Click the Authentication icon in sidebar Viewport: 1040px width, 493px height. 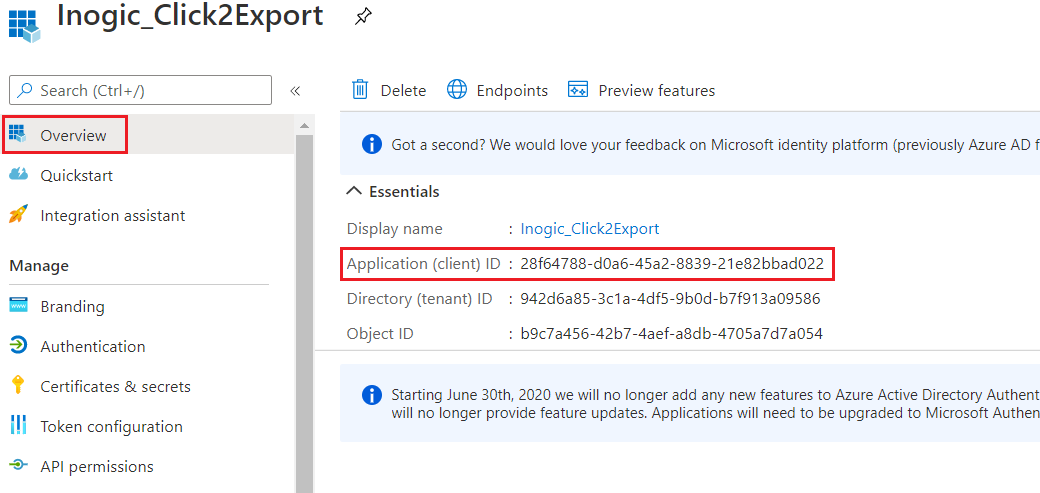pyautogui.click(x=18, y=346)
